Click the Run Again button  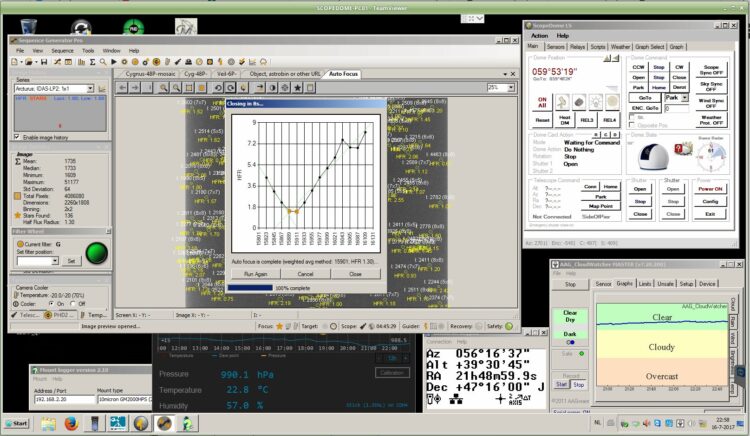255,274
